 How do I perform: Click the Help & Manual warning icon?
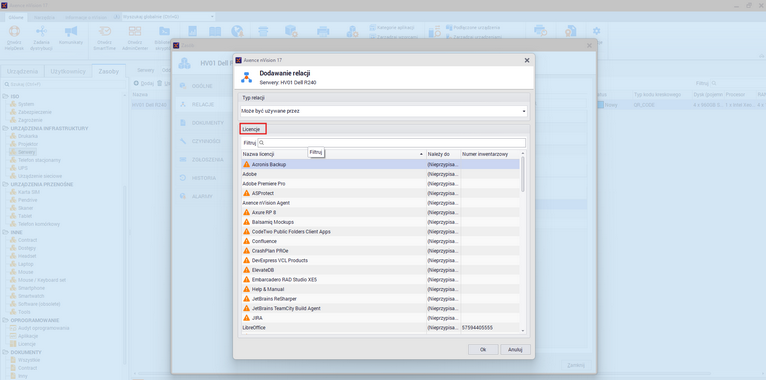click(x=246, y=289)
